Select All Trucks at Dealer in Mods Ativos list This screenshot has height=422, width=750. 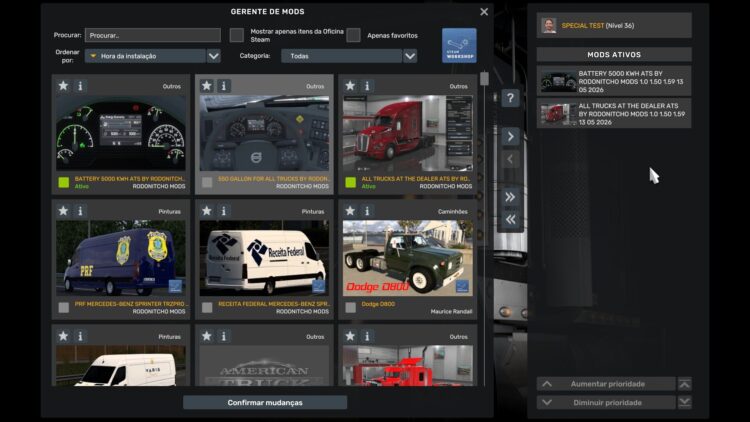tap(614, 113)
